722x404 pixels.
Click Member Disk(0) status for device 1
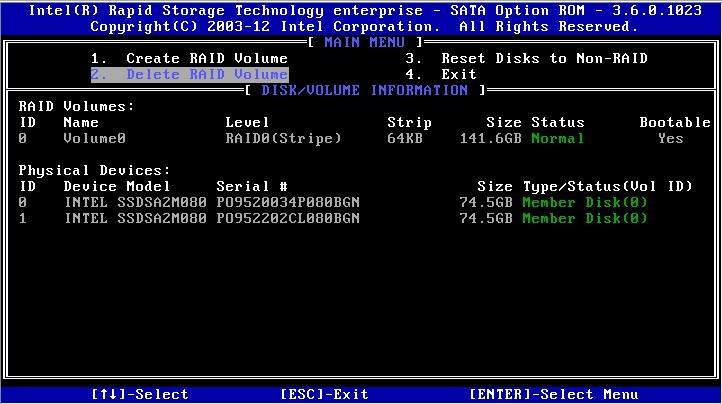pos(585,218)
